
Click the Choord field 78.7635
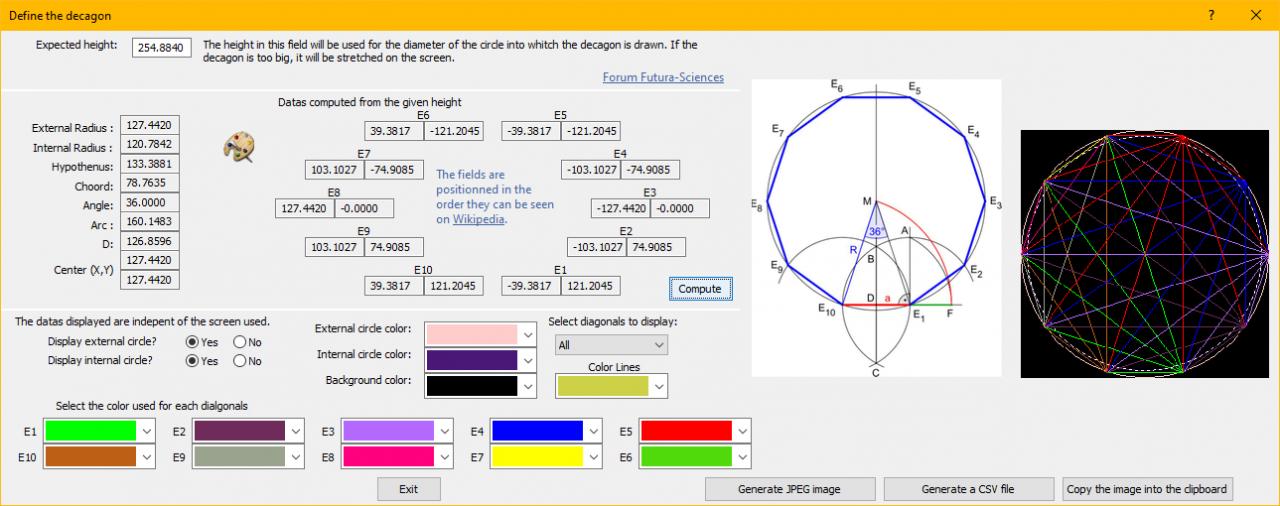[x=150, y=183]
